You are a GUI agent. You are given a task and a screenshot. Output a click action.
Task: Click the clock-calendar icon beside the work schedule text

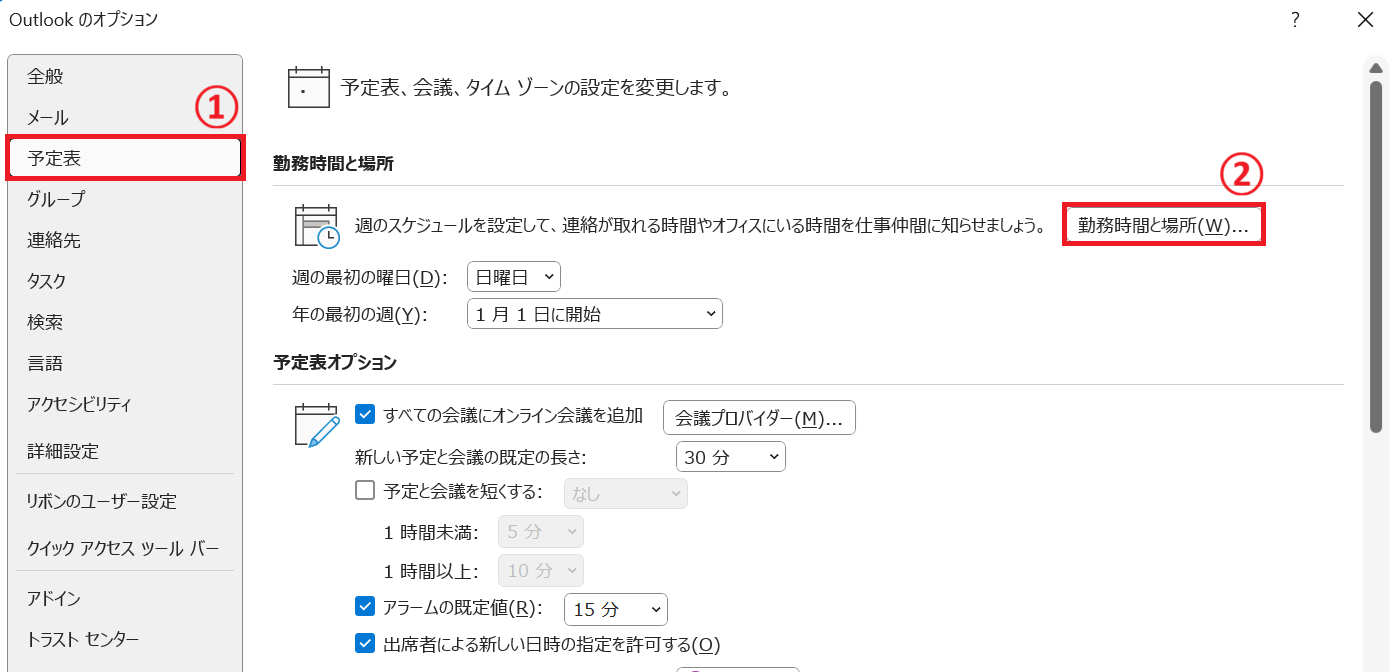coord(318,224)
